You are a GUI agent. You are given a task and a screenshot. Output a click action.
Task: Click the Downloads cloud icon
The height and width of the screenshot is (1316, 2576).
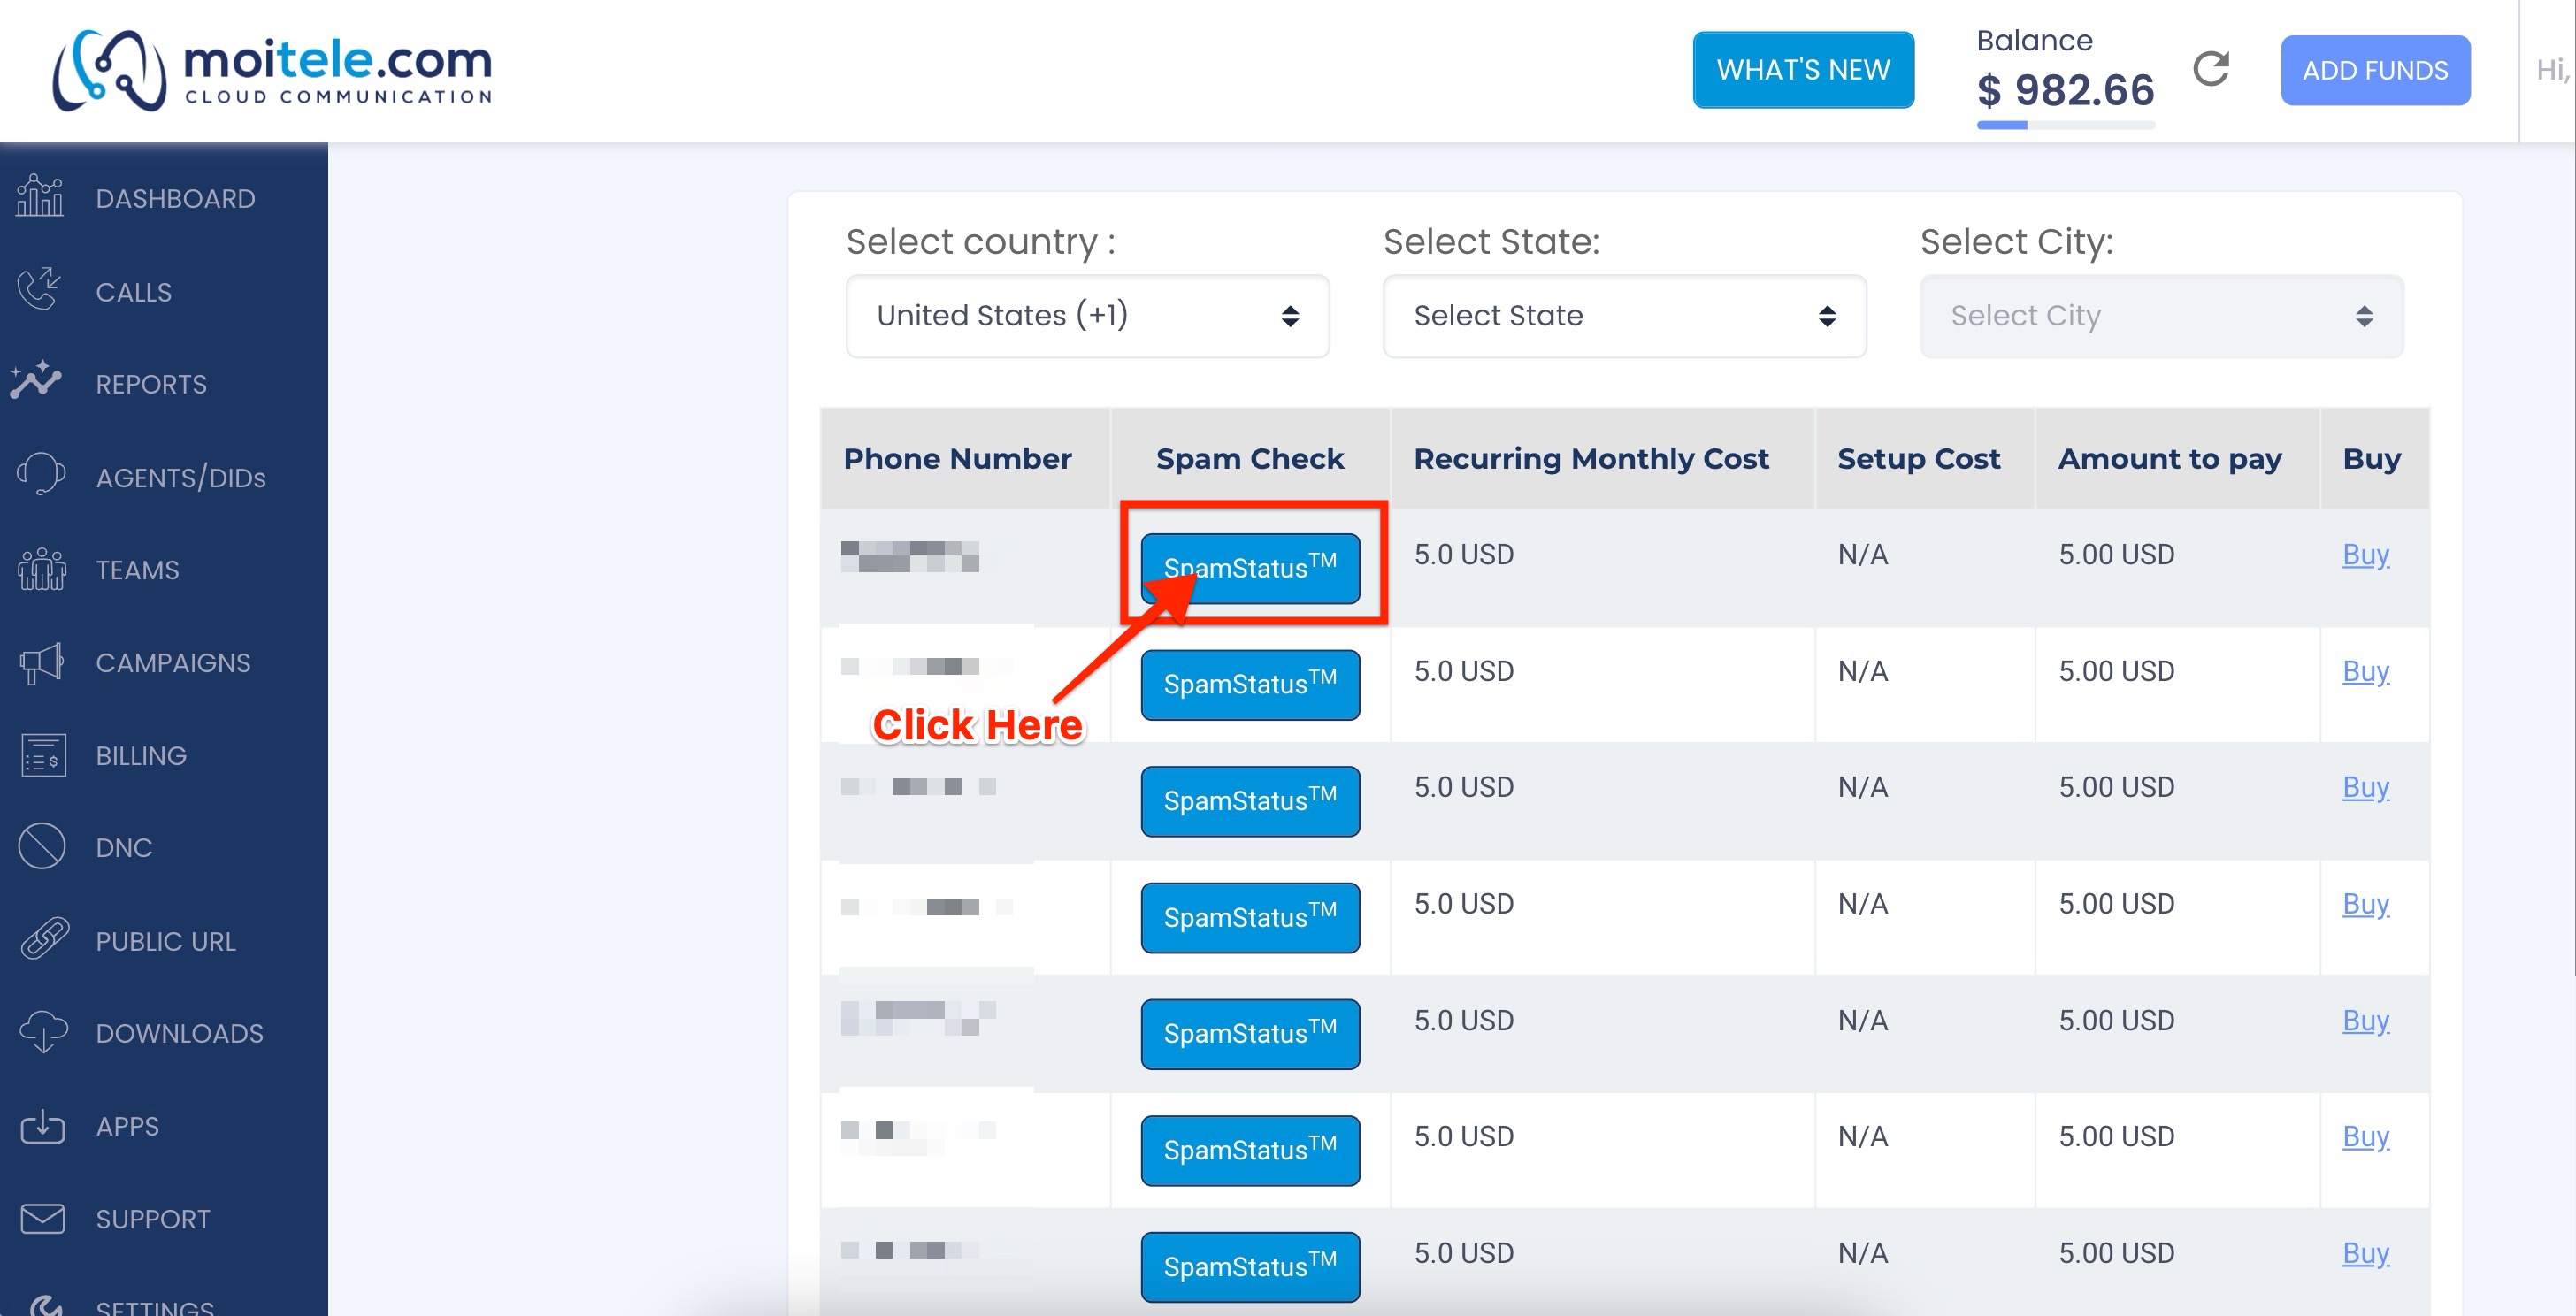click(43, 1032)
